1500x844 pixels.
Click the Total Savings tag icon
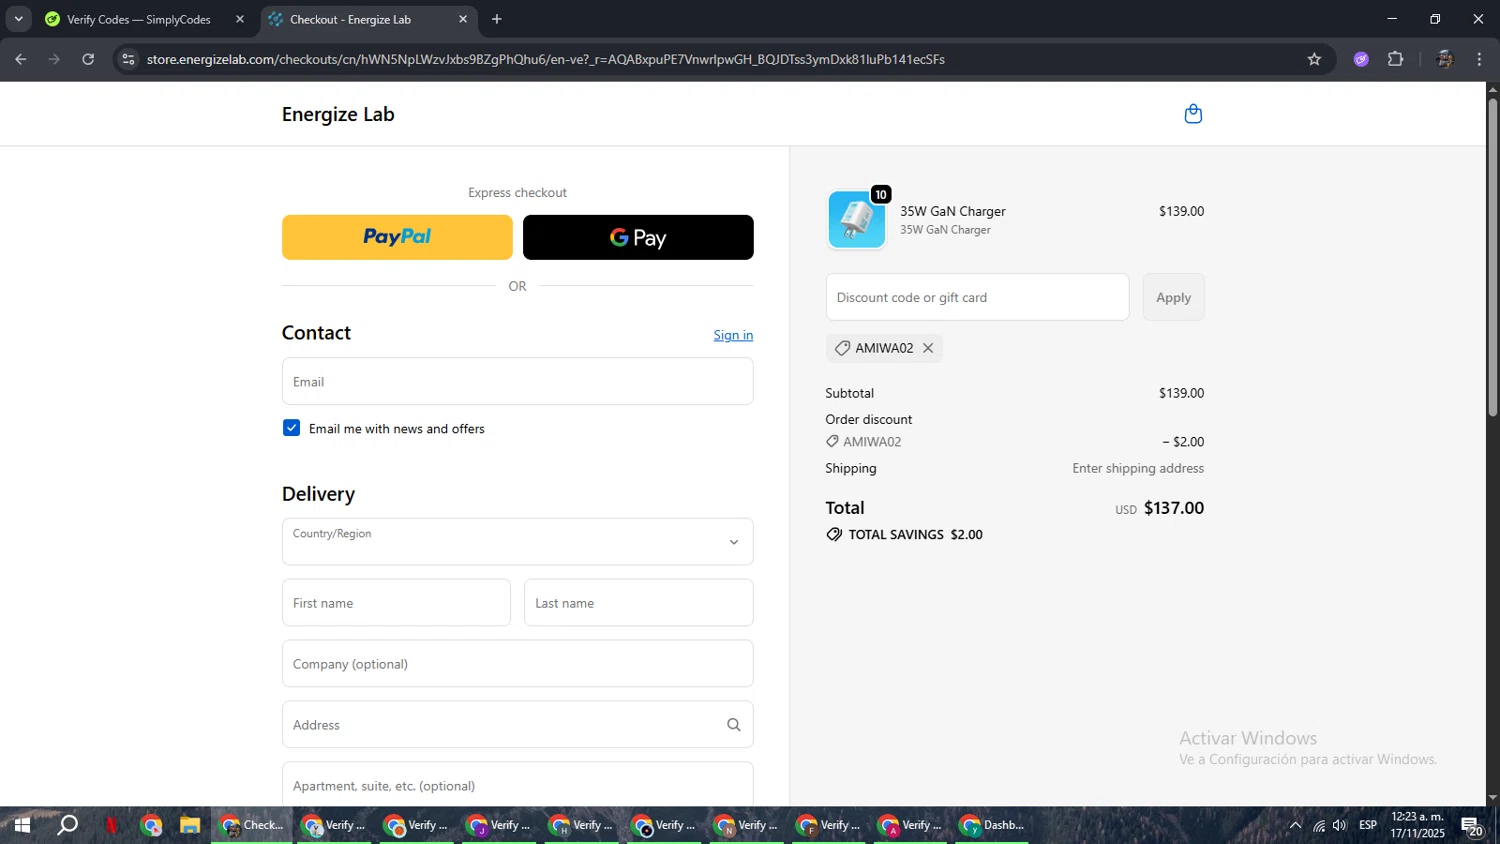pyautogui.click(x=834, y=535)
